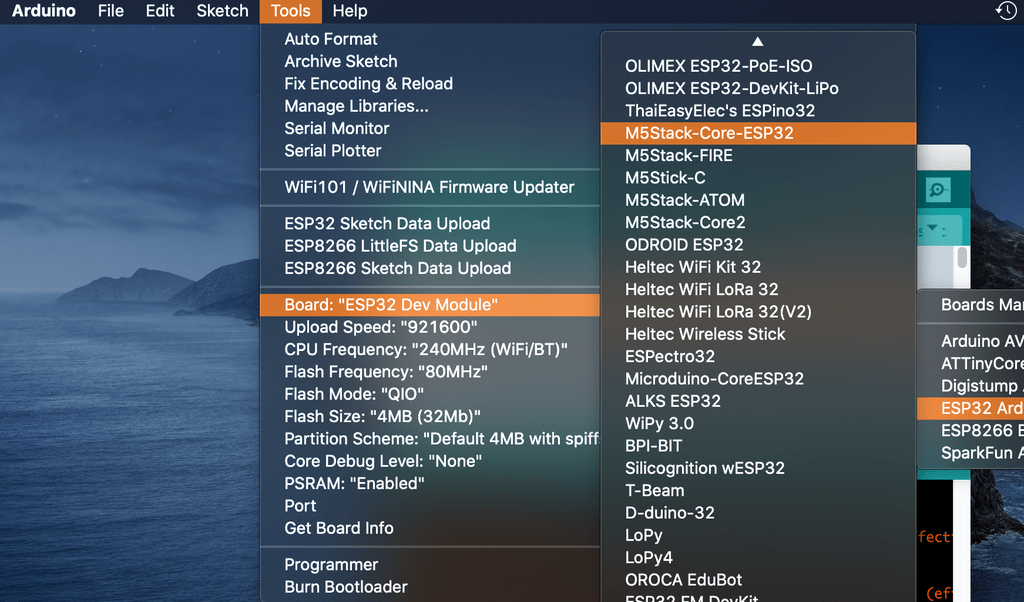
Task: Open the Time Machine menu bar icon
Action: 1006,10
